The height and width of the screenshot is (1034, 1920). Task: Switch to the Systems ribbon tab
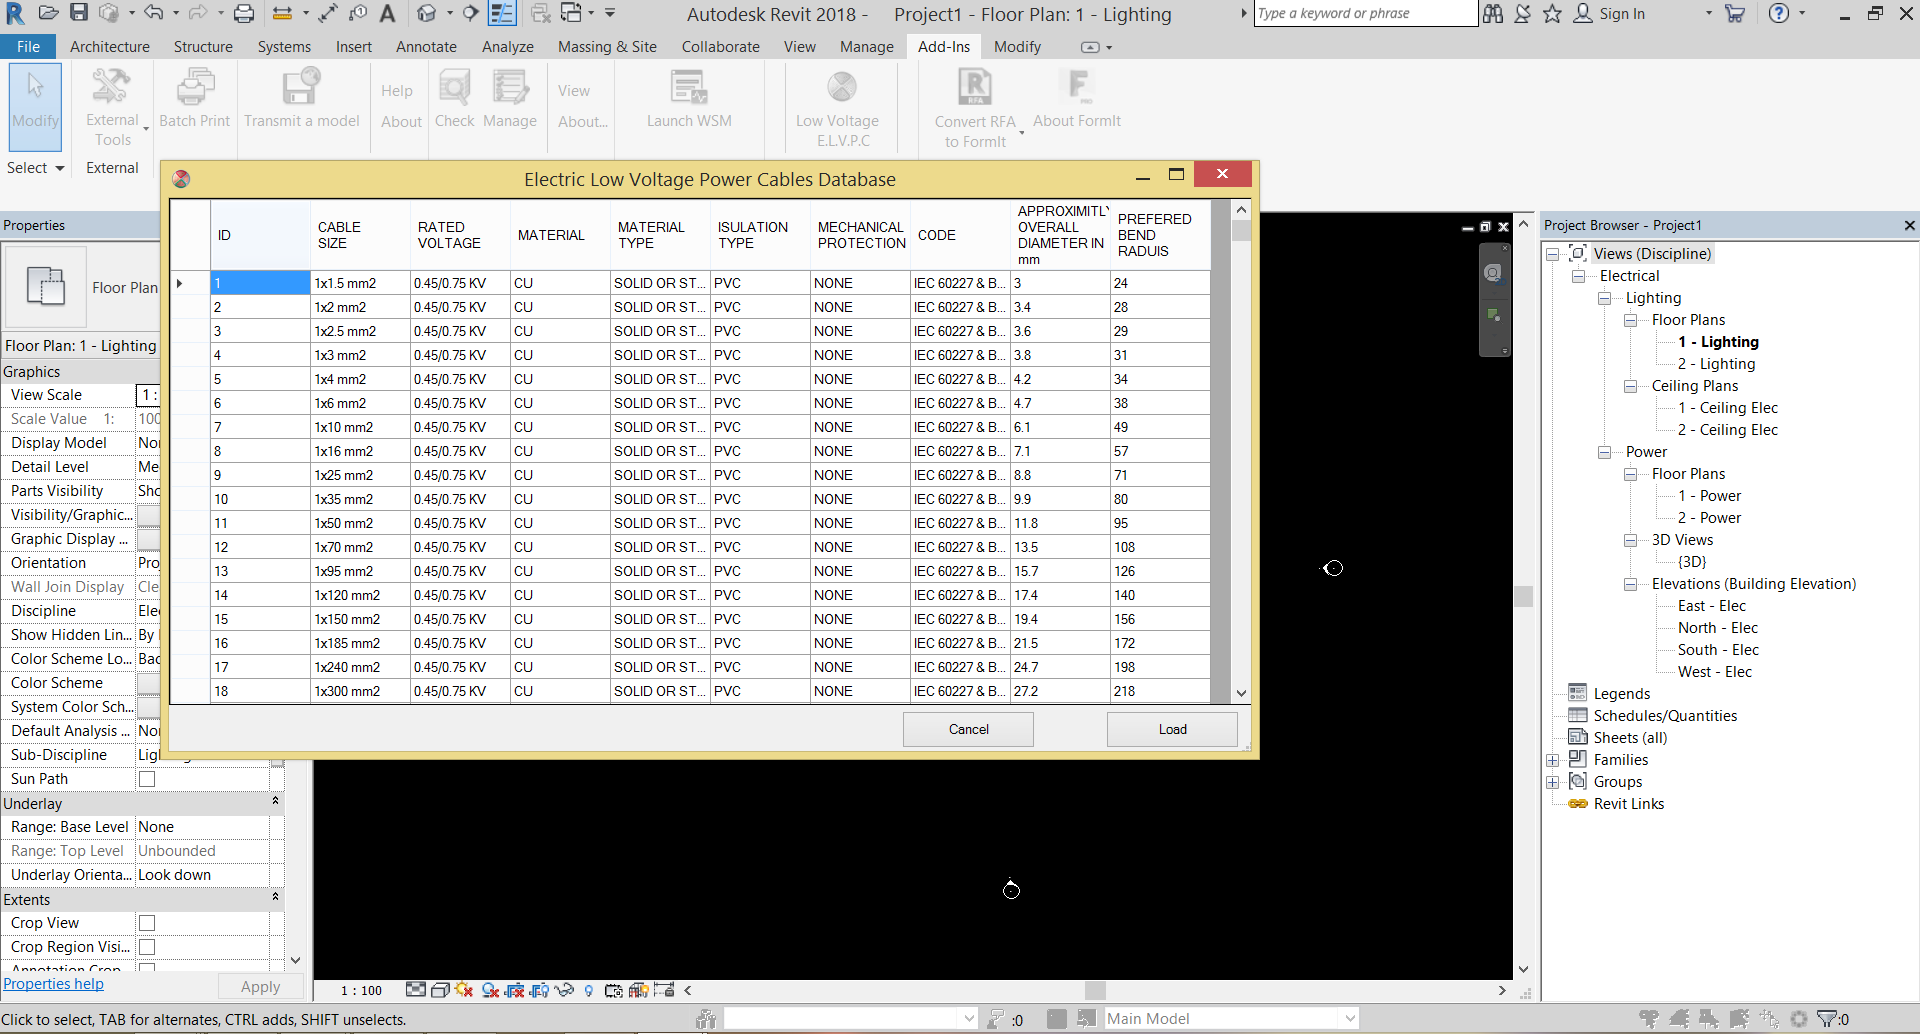284,47
